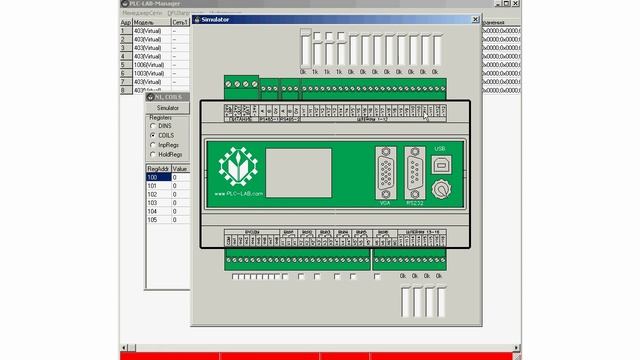Click the USB port on the controller
The width and height of the screenshot is (640, 360).
(441, 165)
